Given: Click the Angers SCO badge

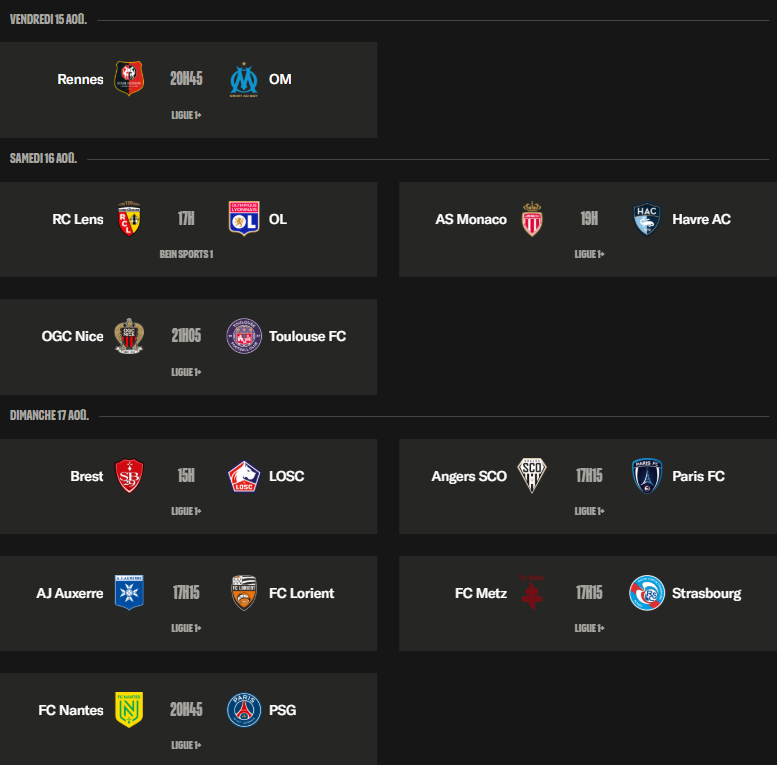Looking at the screenshot, I should (532, 476).
